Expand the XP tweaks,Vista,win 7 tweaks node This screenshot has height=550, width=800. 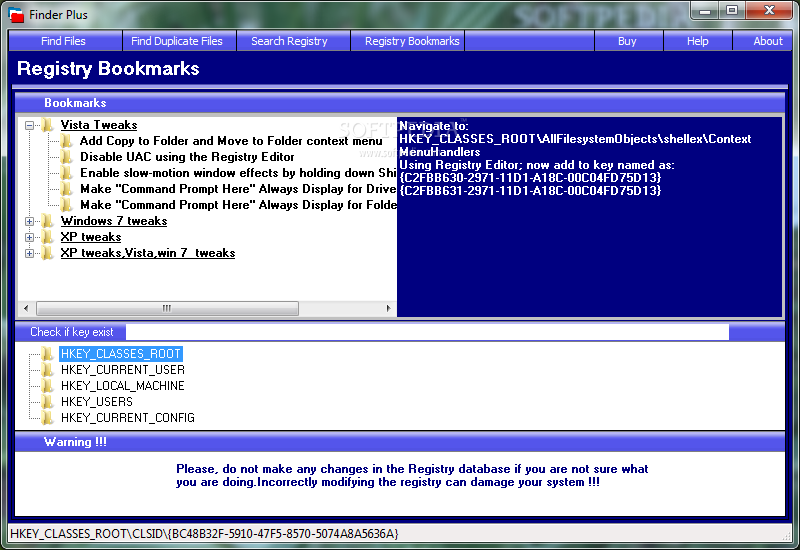(29, 253)
